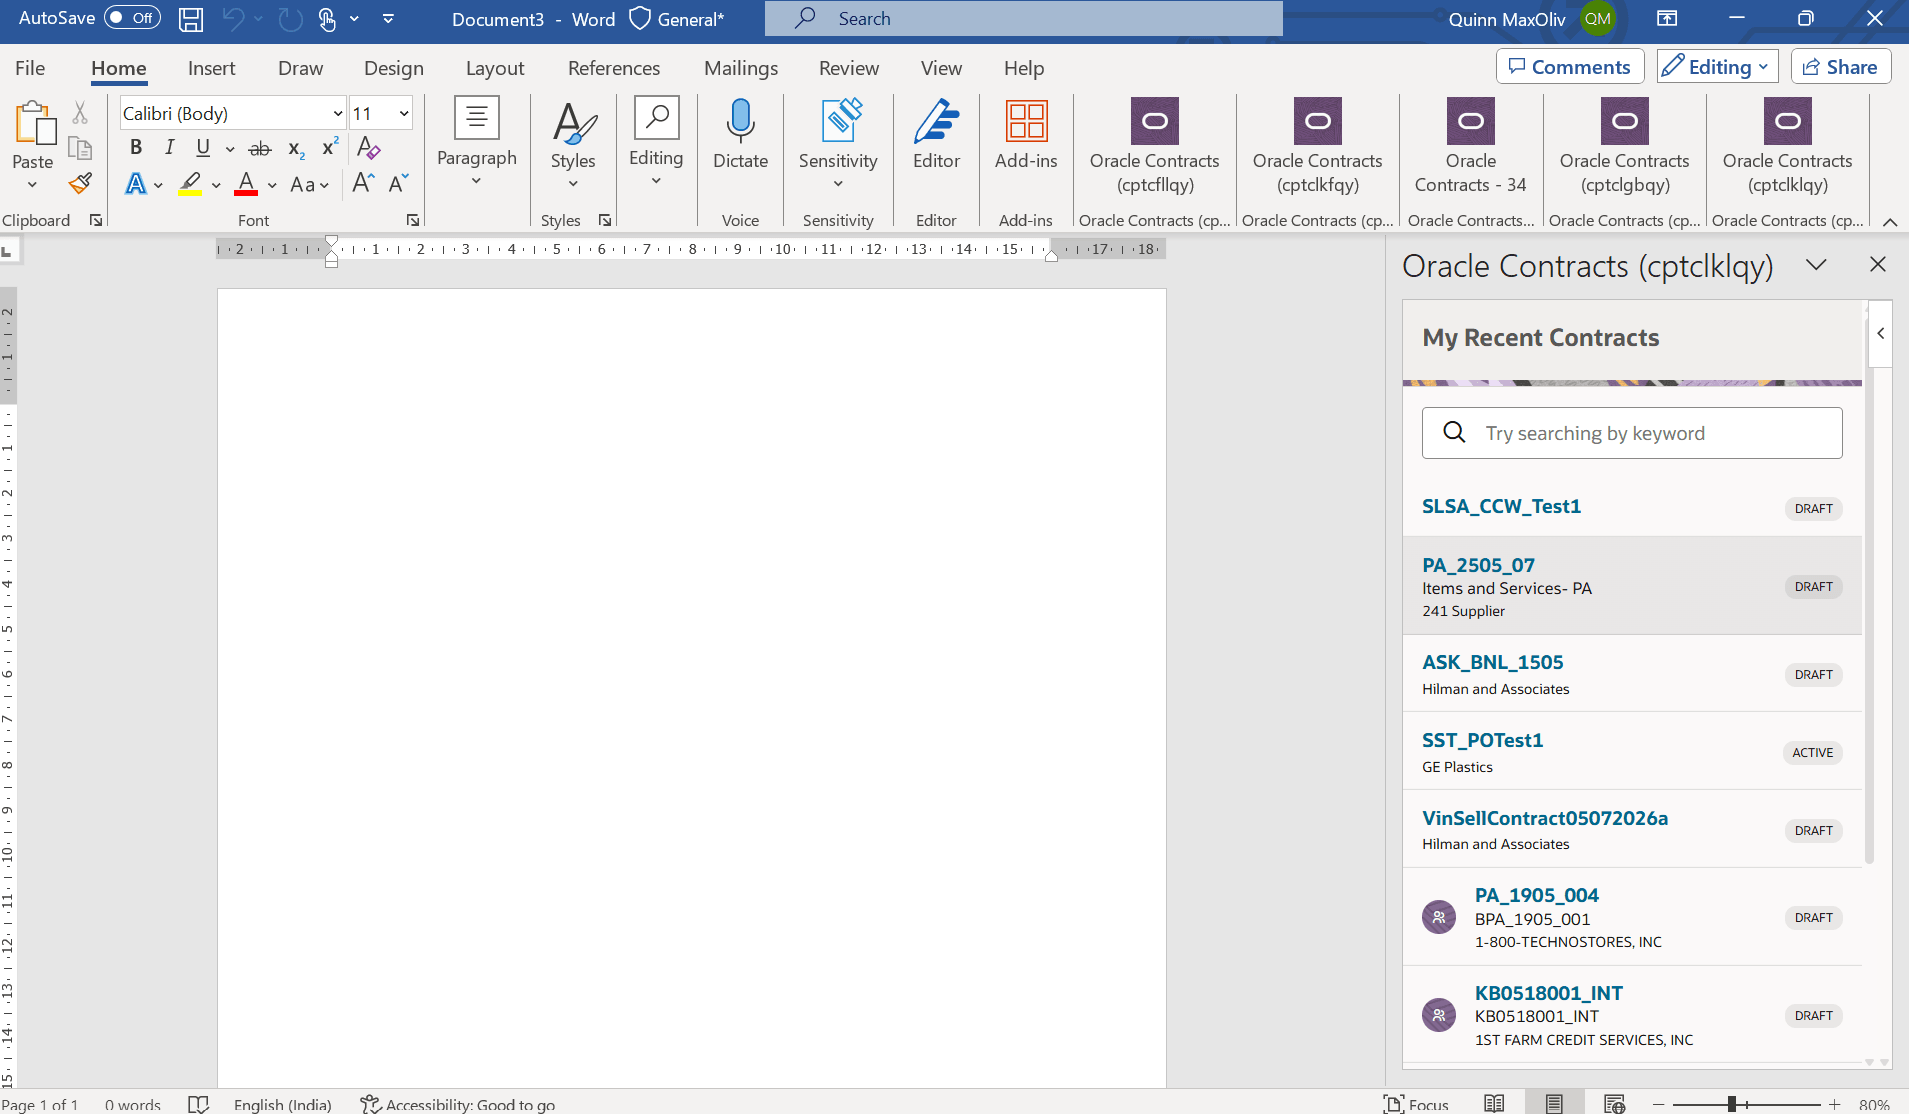Open the font name Calibri (Body) dropdown
The image size is (1909, 1114).
tap(337, 114)
